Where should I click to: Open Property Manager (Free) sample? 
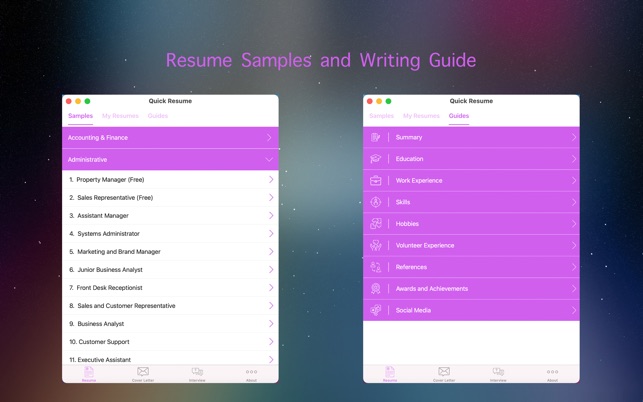tap(110, 180)
